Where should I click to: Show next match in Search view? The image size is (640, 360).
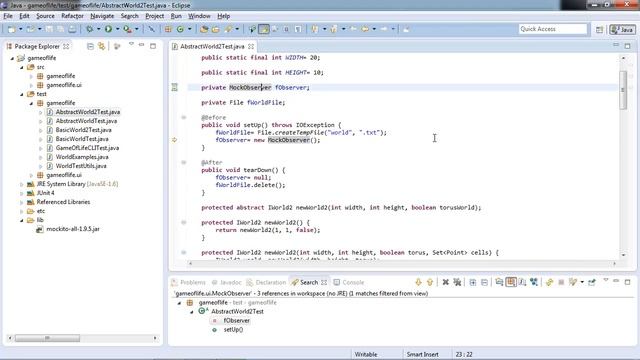[x=418, y=282]
